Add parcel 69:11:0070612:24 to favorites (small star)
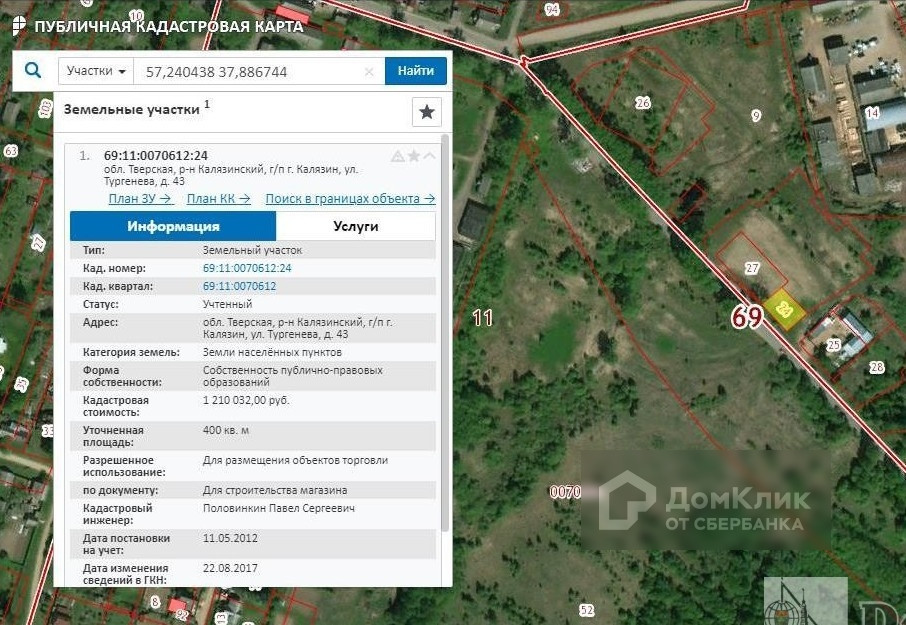The height and width of the screenshot is (625, 906). tap(414, 156)
